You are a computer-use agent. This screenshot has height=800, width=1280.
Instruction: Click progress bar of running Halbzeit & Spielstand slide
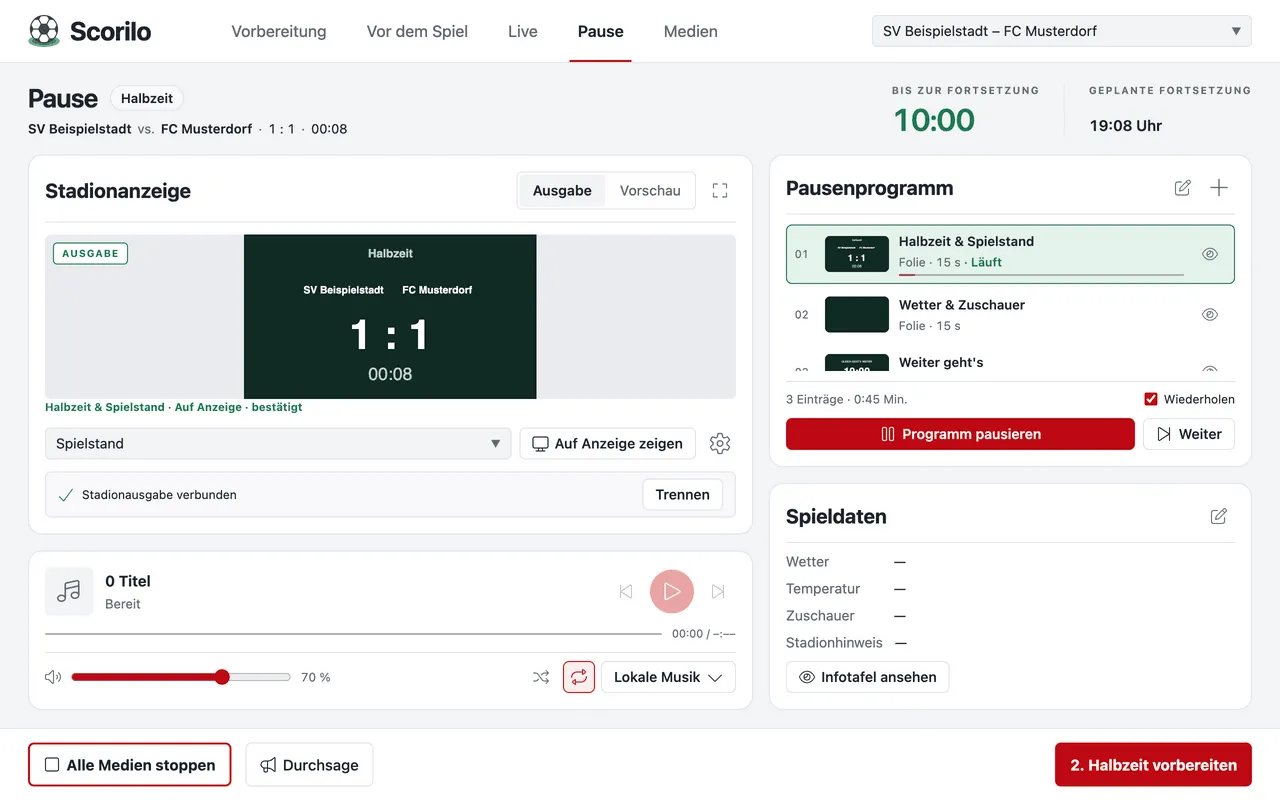click(x=1041, y=275)
